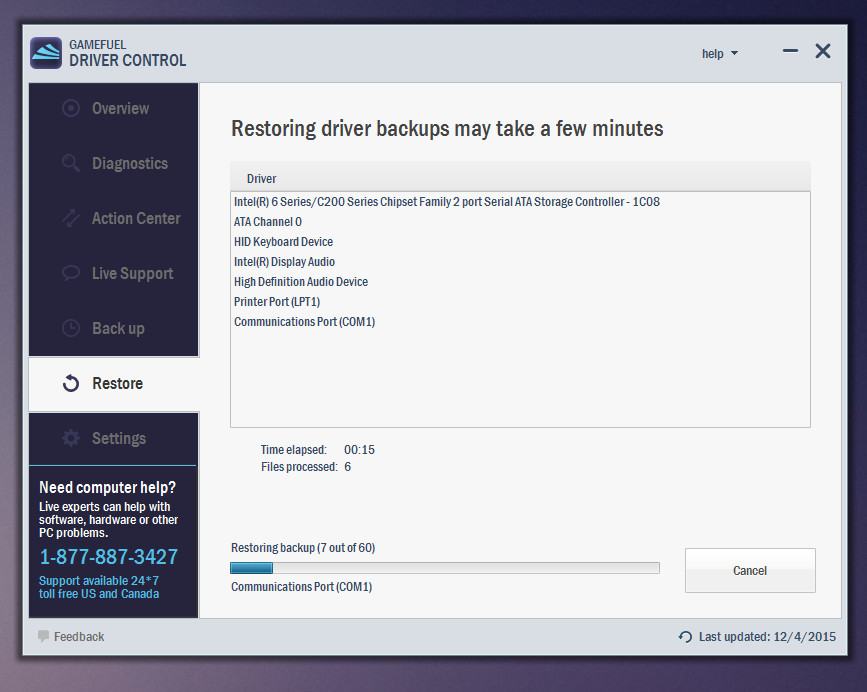Image resolution: width=867 pixels, height=692 pixels.
Task: Click the 1-877-887-3427 support phone number
Action: [x=108, y=557]
